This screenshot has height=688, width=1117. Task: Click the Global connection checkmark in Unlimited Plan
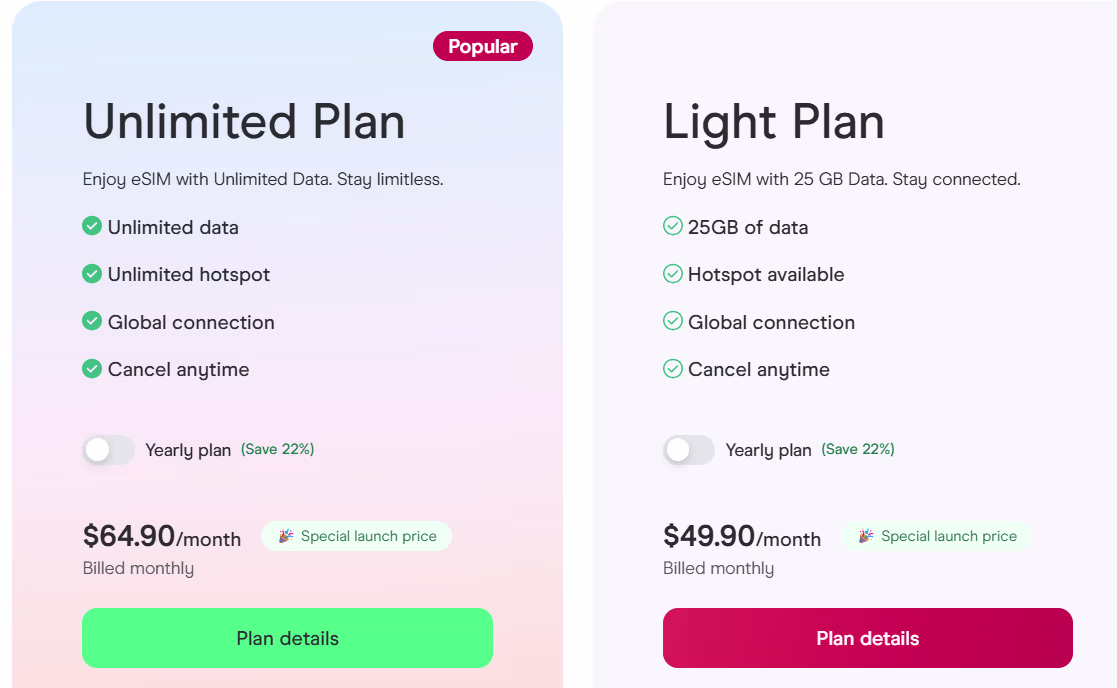pyautogui.click(x=92, y=322)
